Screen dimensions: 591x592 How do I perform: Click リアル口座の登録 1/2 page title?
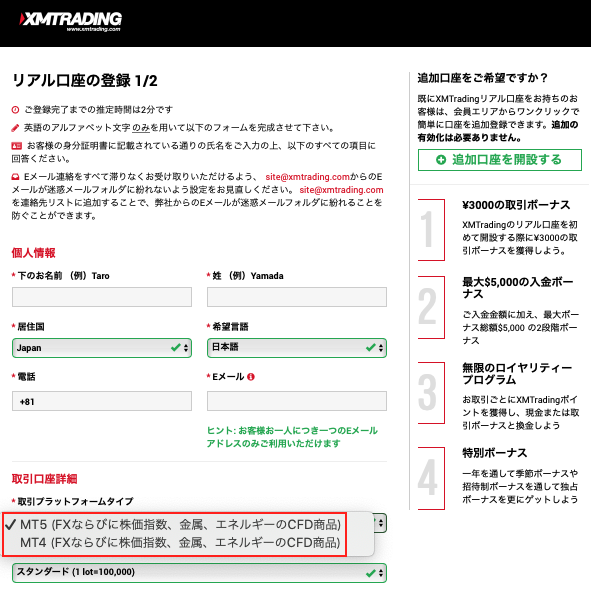(85, 81)
